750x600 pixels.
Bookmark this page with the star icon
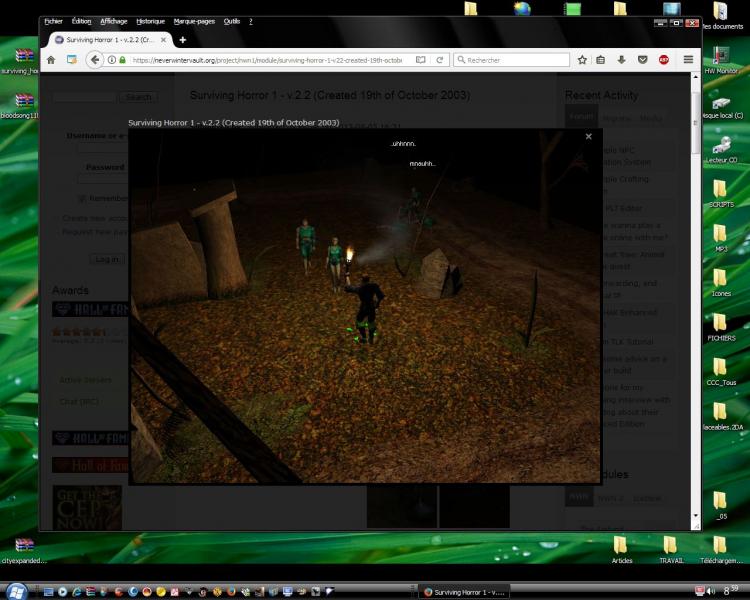coord(582,60)
